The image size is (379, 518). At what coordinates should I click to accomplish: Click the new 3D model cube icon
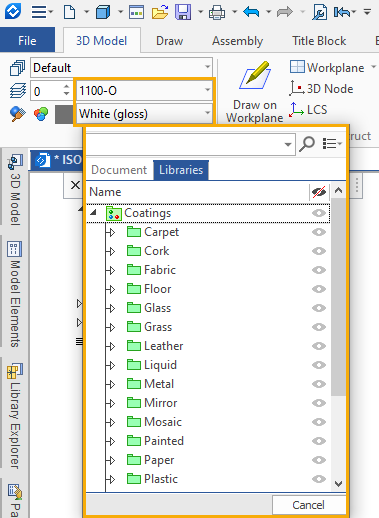pos(103,12)
